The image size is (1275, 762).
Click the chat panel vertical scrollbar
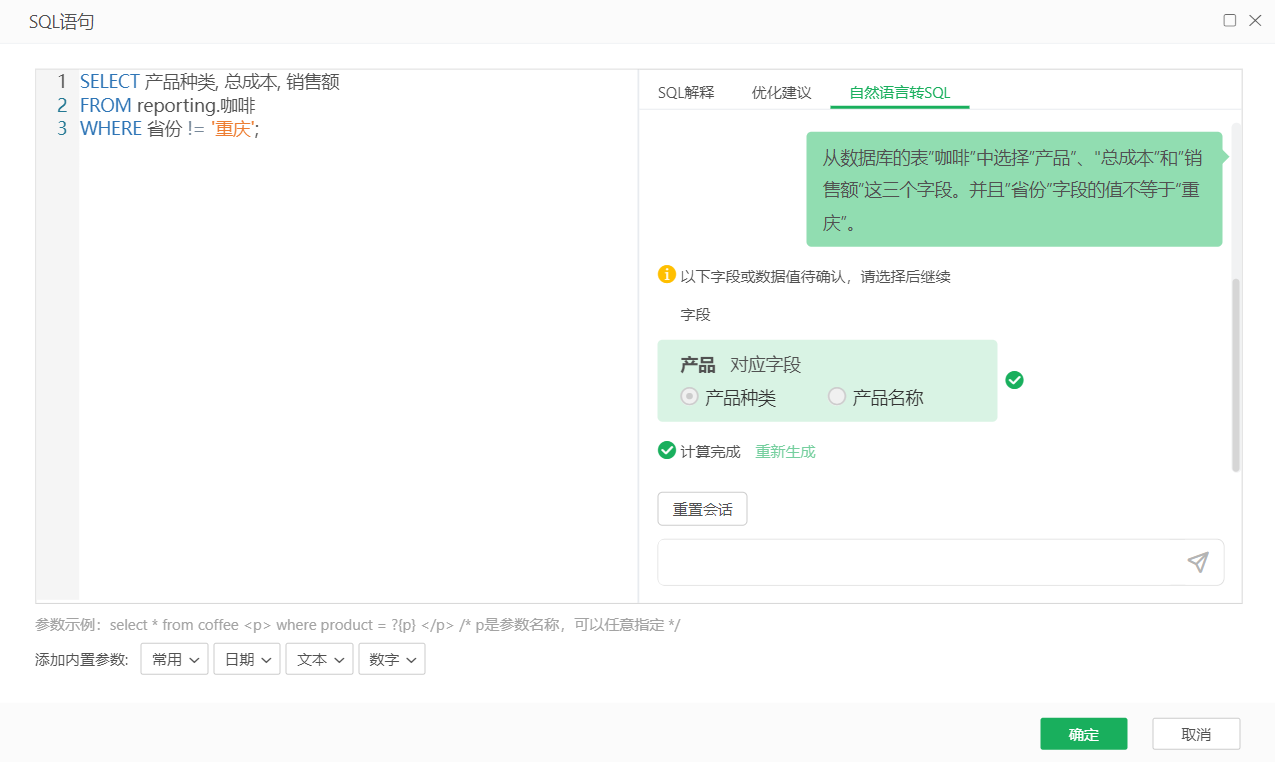[x=1236, y=375]
